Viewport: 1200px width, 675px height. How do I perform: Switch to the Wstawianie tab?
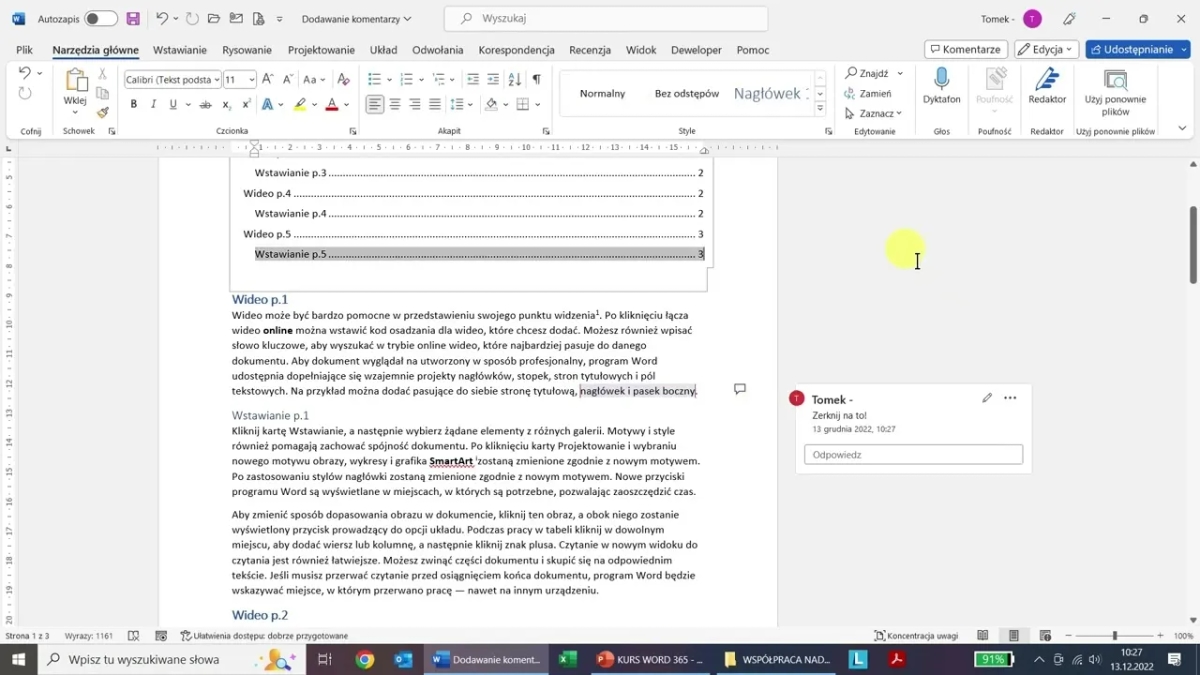179,50
